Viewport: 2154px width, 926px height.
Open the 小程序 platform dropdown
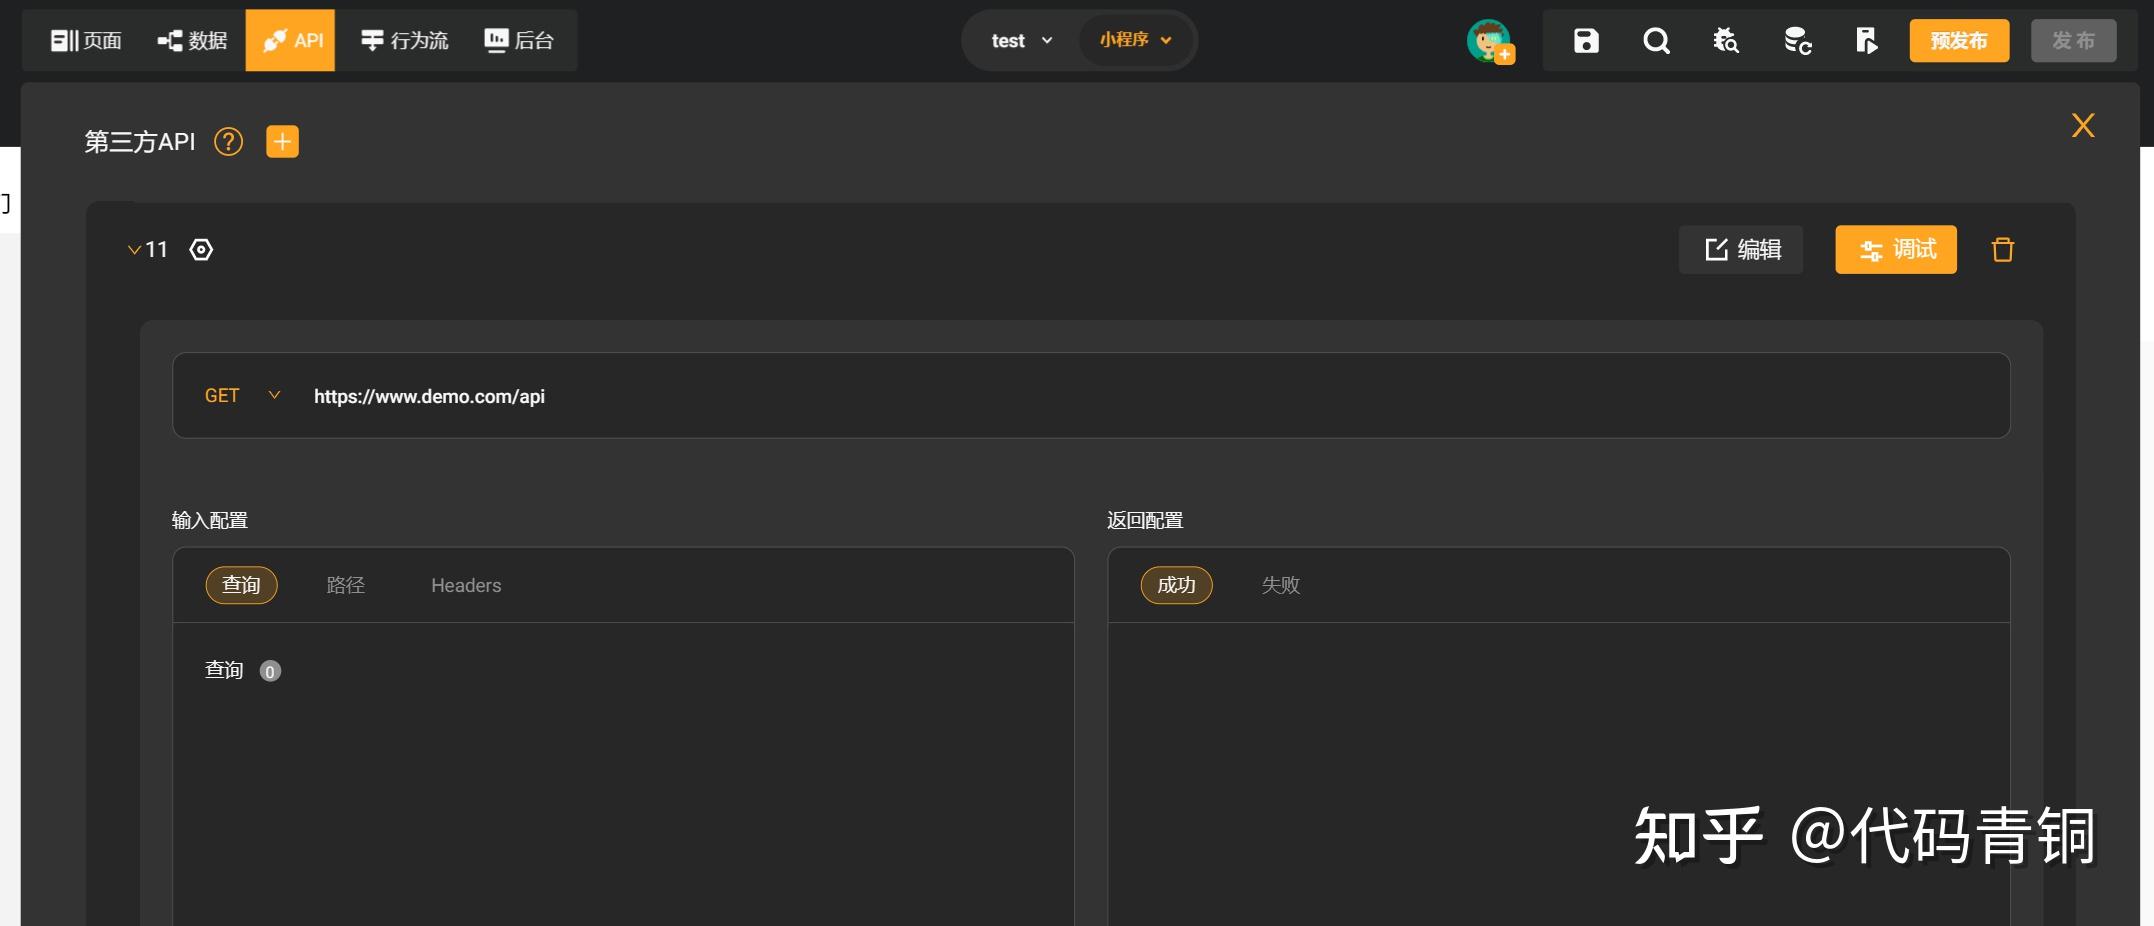pos(1135,40)
